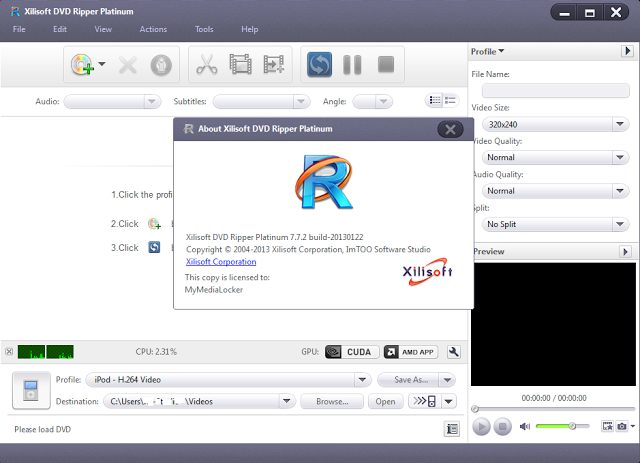Close the About dialog
The height and width of the screenshot is (463, 640).
coord(450,129)
